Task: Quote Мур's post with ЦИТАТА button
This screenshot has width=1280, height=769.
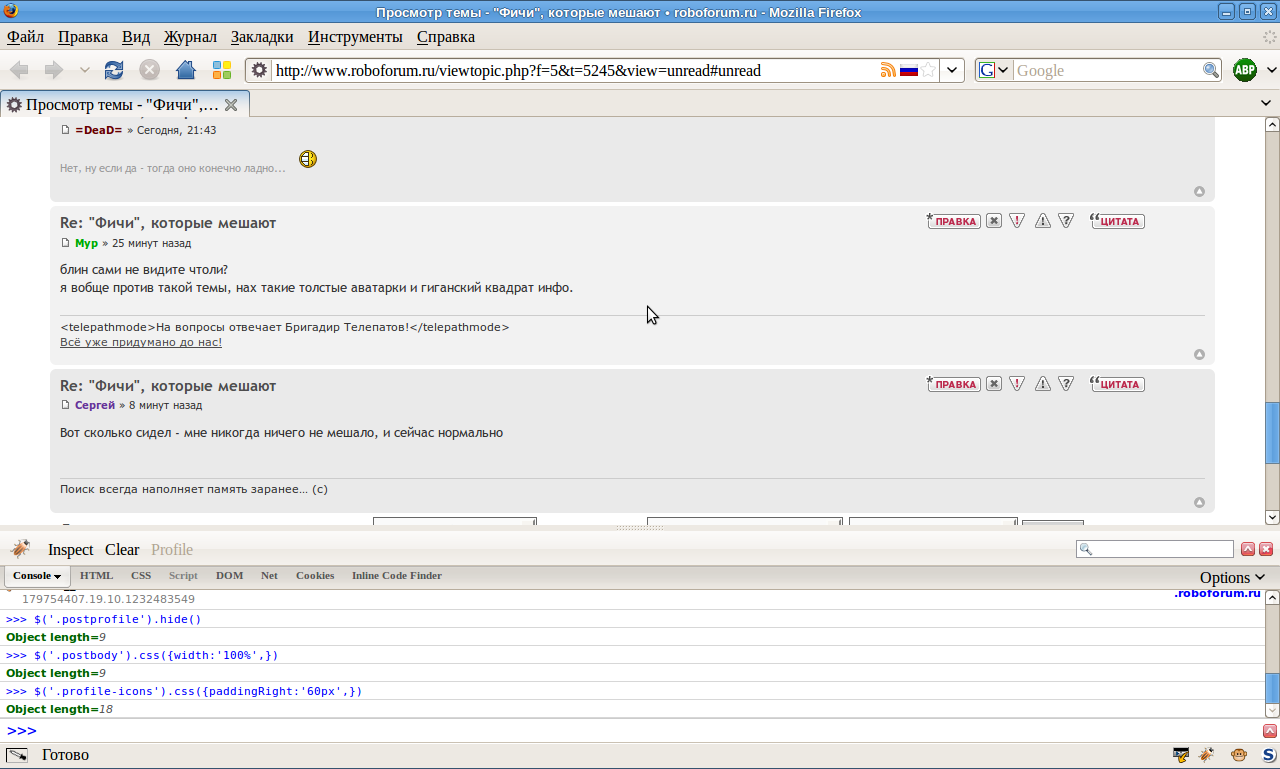Action: pyautogui.click(x=1117, y=221)
